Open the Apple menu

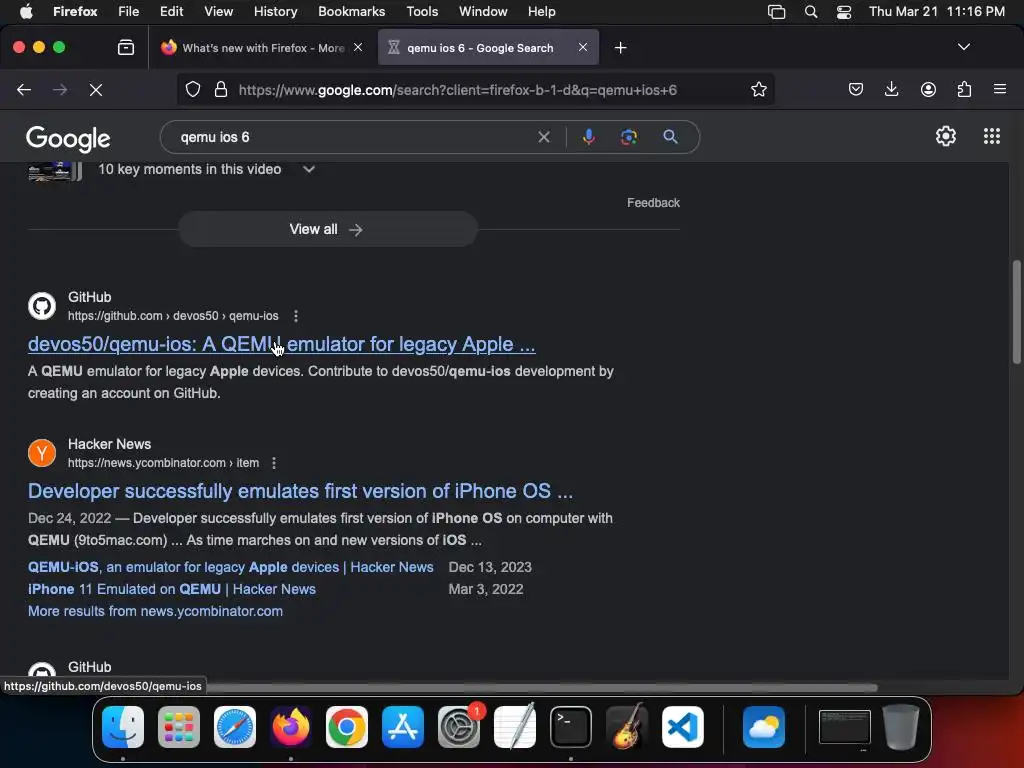pyautogui.click(x=26, y=12)
